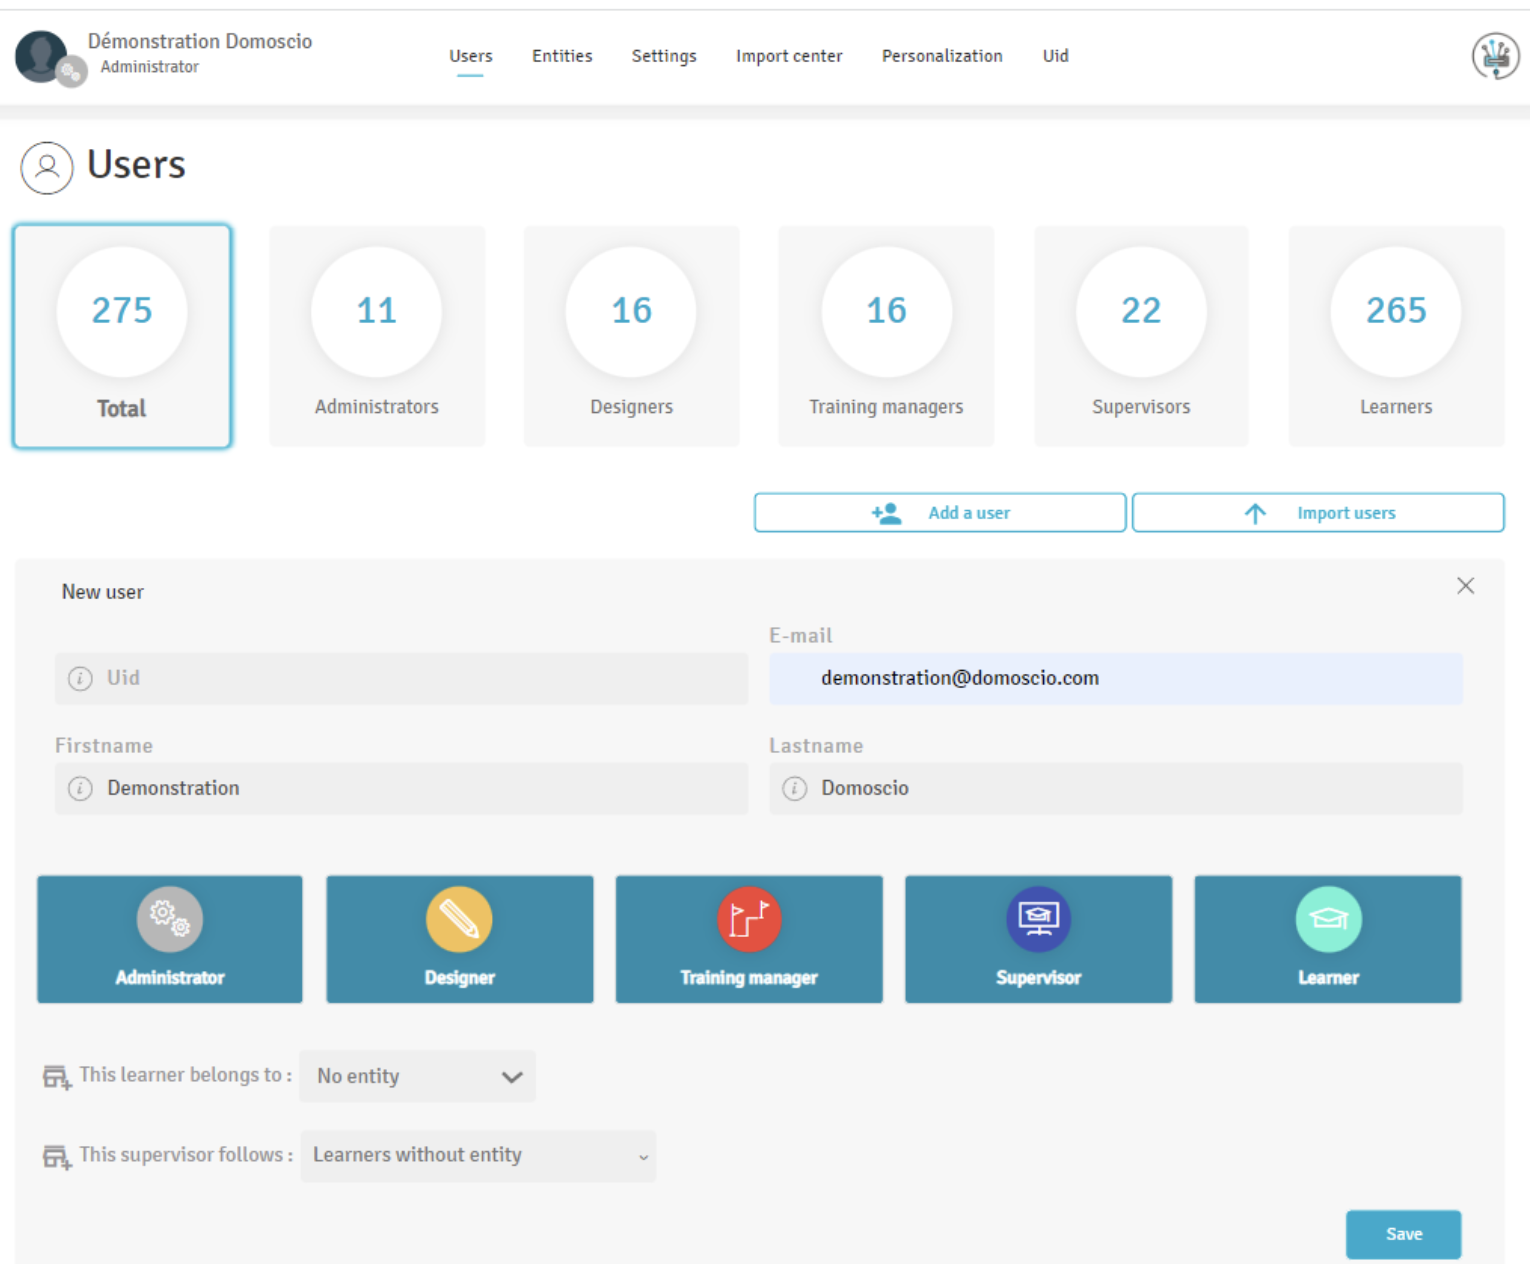Click the gears icon on Administrator role
The width and height of the screenshot is (1534, 1270).
[x=170, y=921]
